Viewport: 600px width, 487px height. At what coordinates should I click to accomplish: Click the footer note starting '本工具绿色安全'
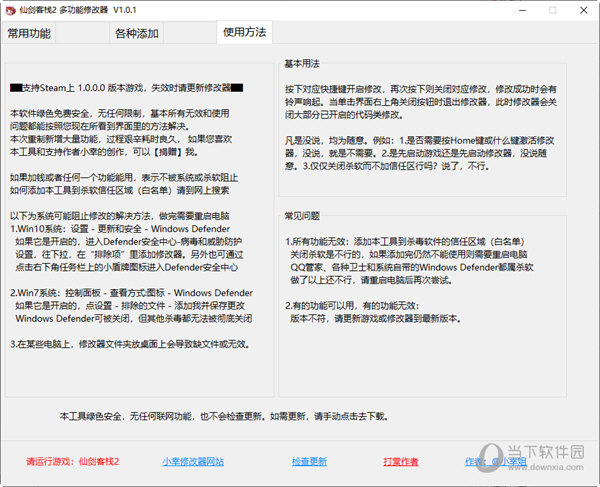[x=224, y=416]
